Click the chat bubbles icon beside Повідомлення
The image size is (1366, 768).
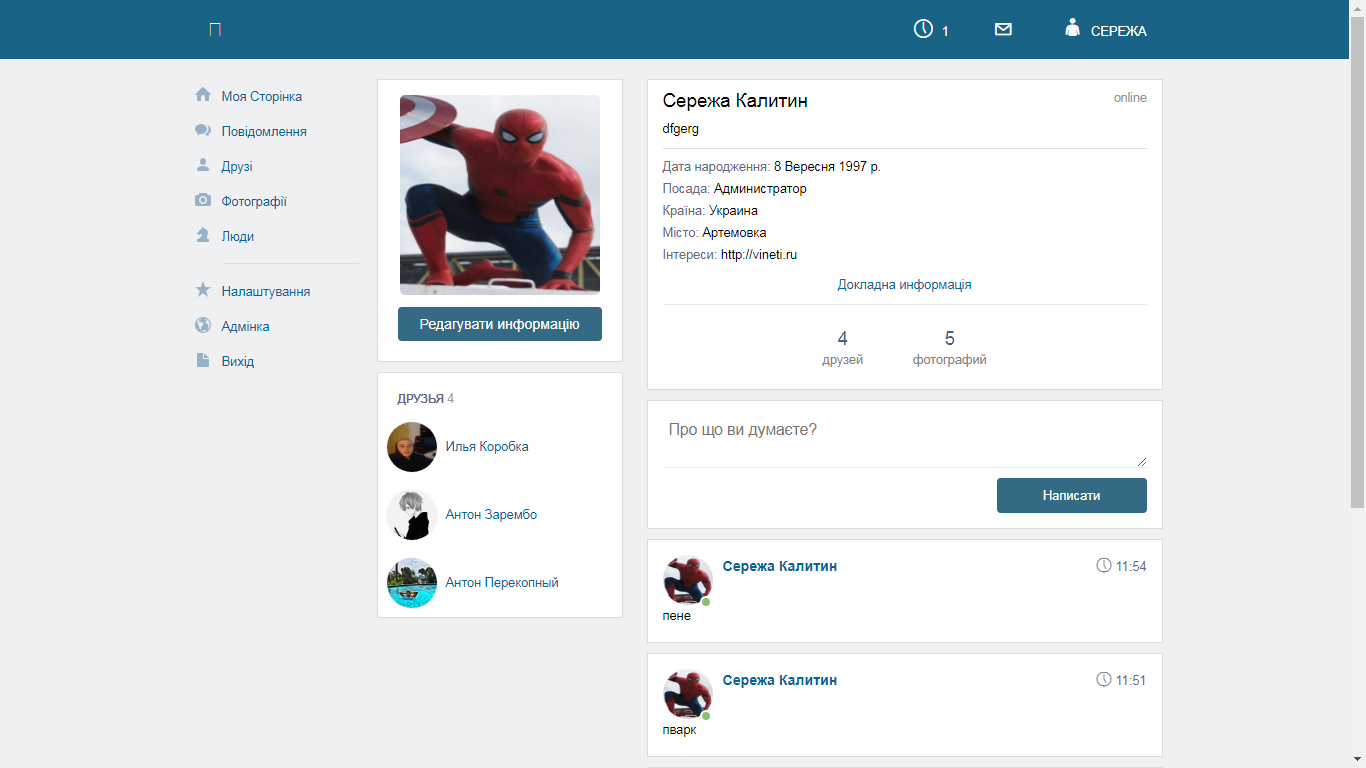coord(203,130)
